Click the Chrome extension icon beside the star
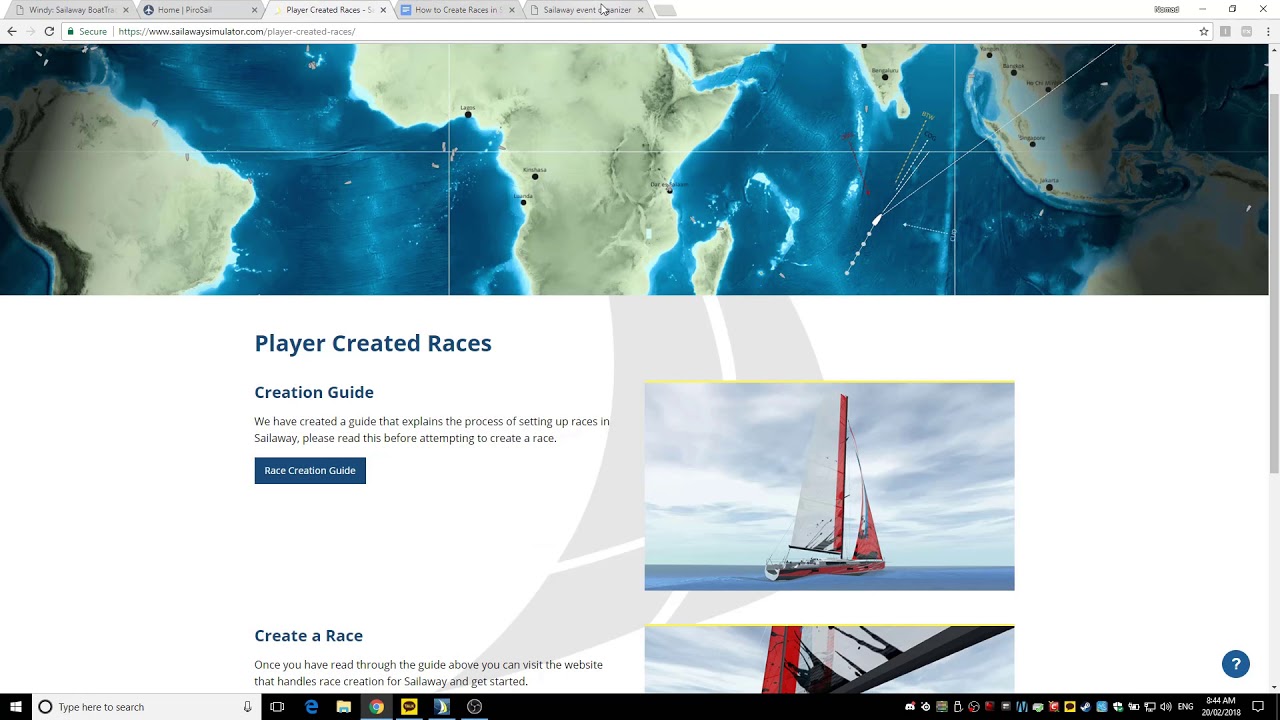The height and width of the screenshot is (720, 1280). coord(1225,31)
